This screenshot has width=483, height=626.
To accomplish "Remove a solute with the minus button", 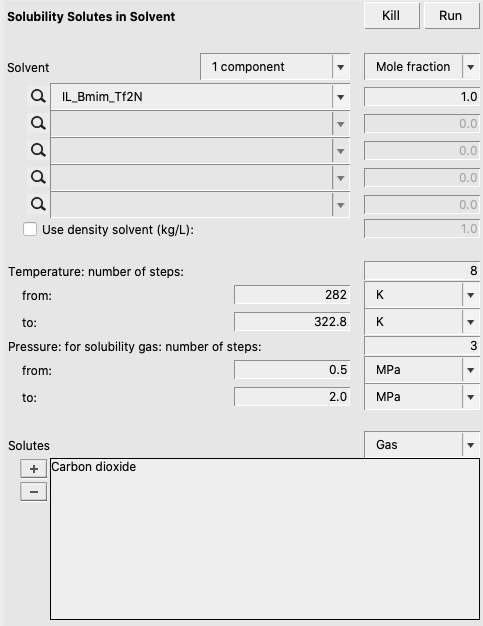I will coord(34,492).
